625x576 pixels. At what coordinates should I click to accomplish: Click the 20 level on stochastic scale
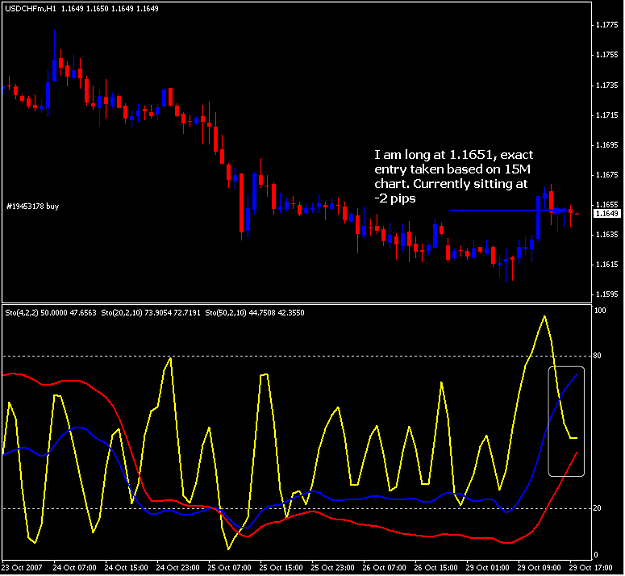coord(597,508)
